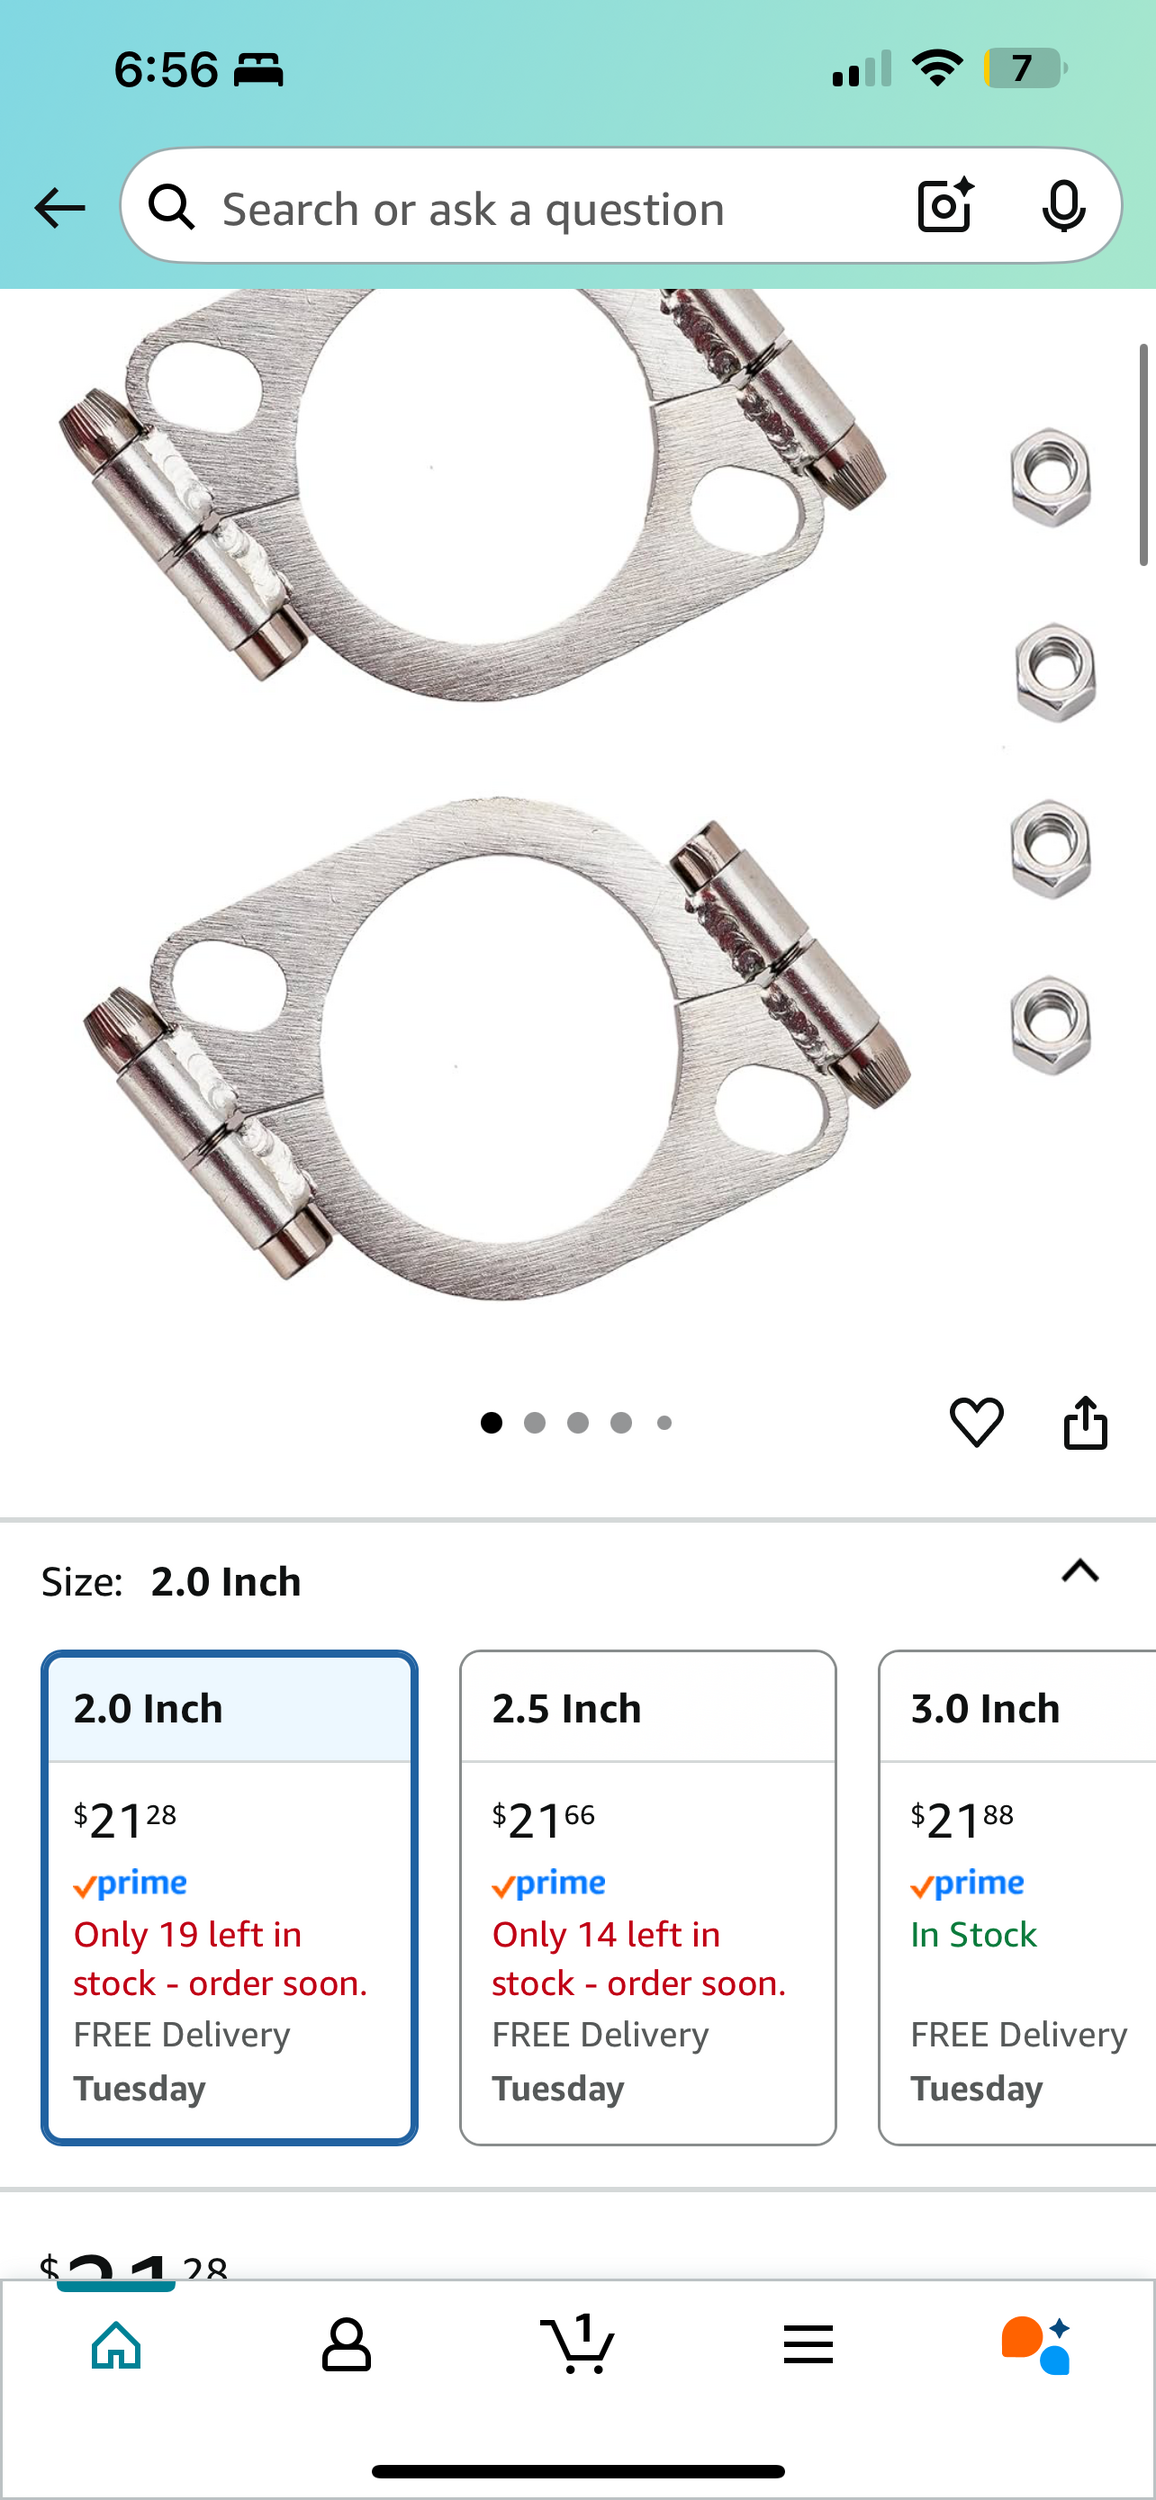Go to the Home tab
The width and height of the screenshot is (1156, 2500).
tap(116, 2344)
